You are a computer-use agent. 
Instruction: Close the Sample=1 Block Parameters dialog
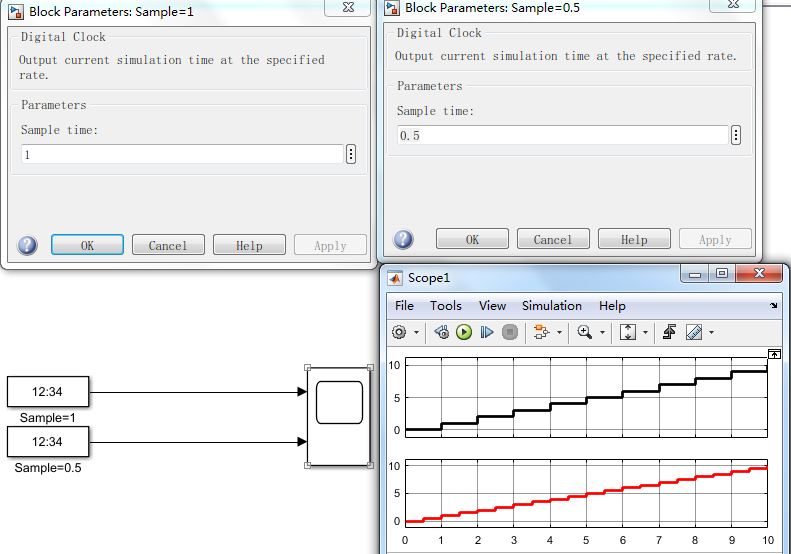click(348, 7)
